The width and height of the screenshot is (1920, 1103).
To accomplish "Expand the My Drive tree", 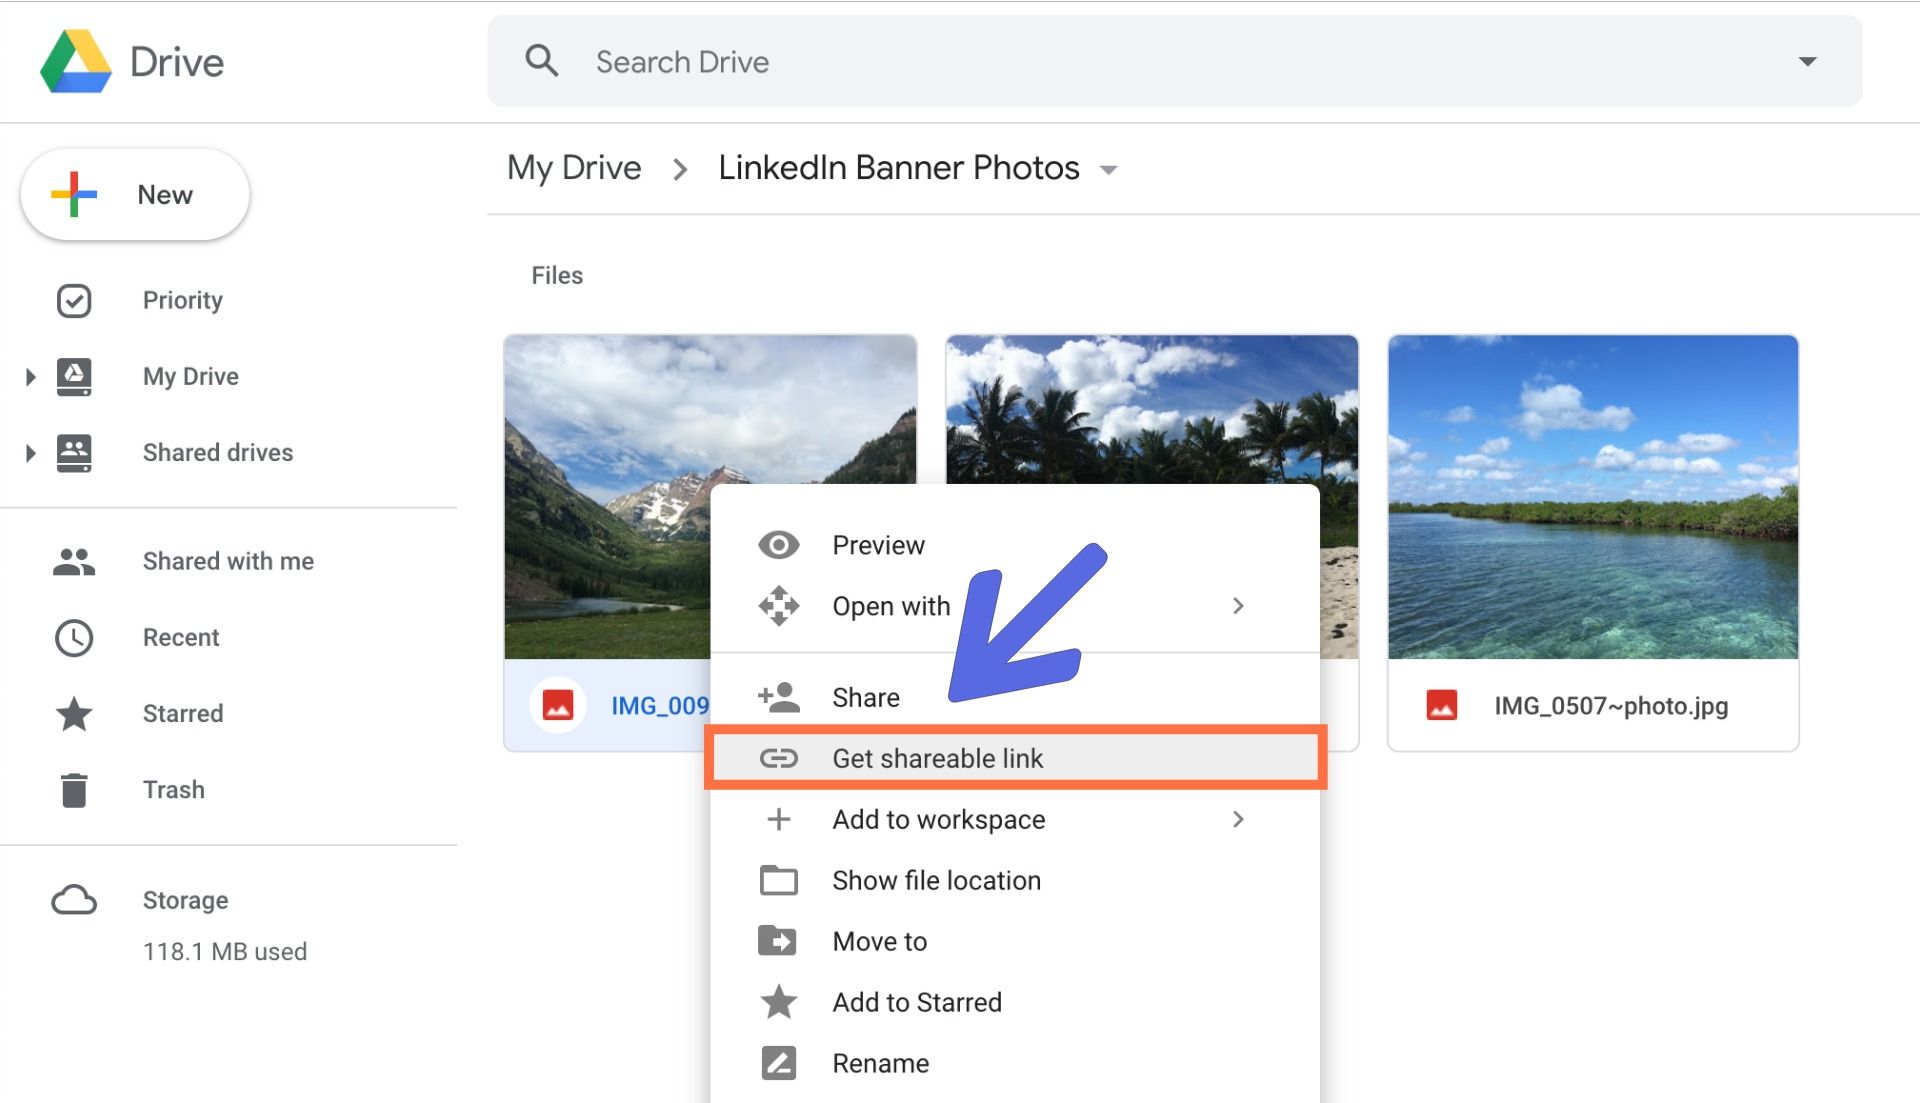I will tap(30, 377).
